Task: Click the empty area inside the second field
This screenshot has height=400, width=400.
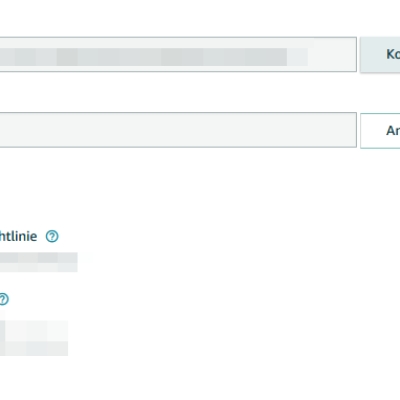Action: tap(178, 130)
